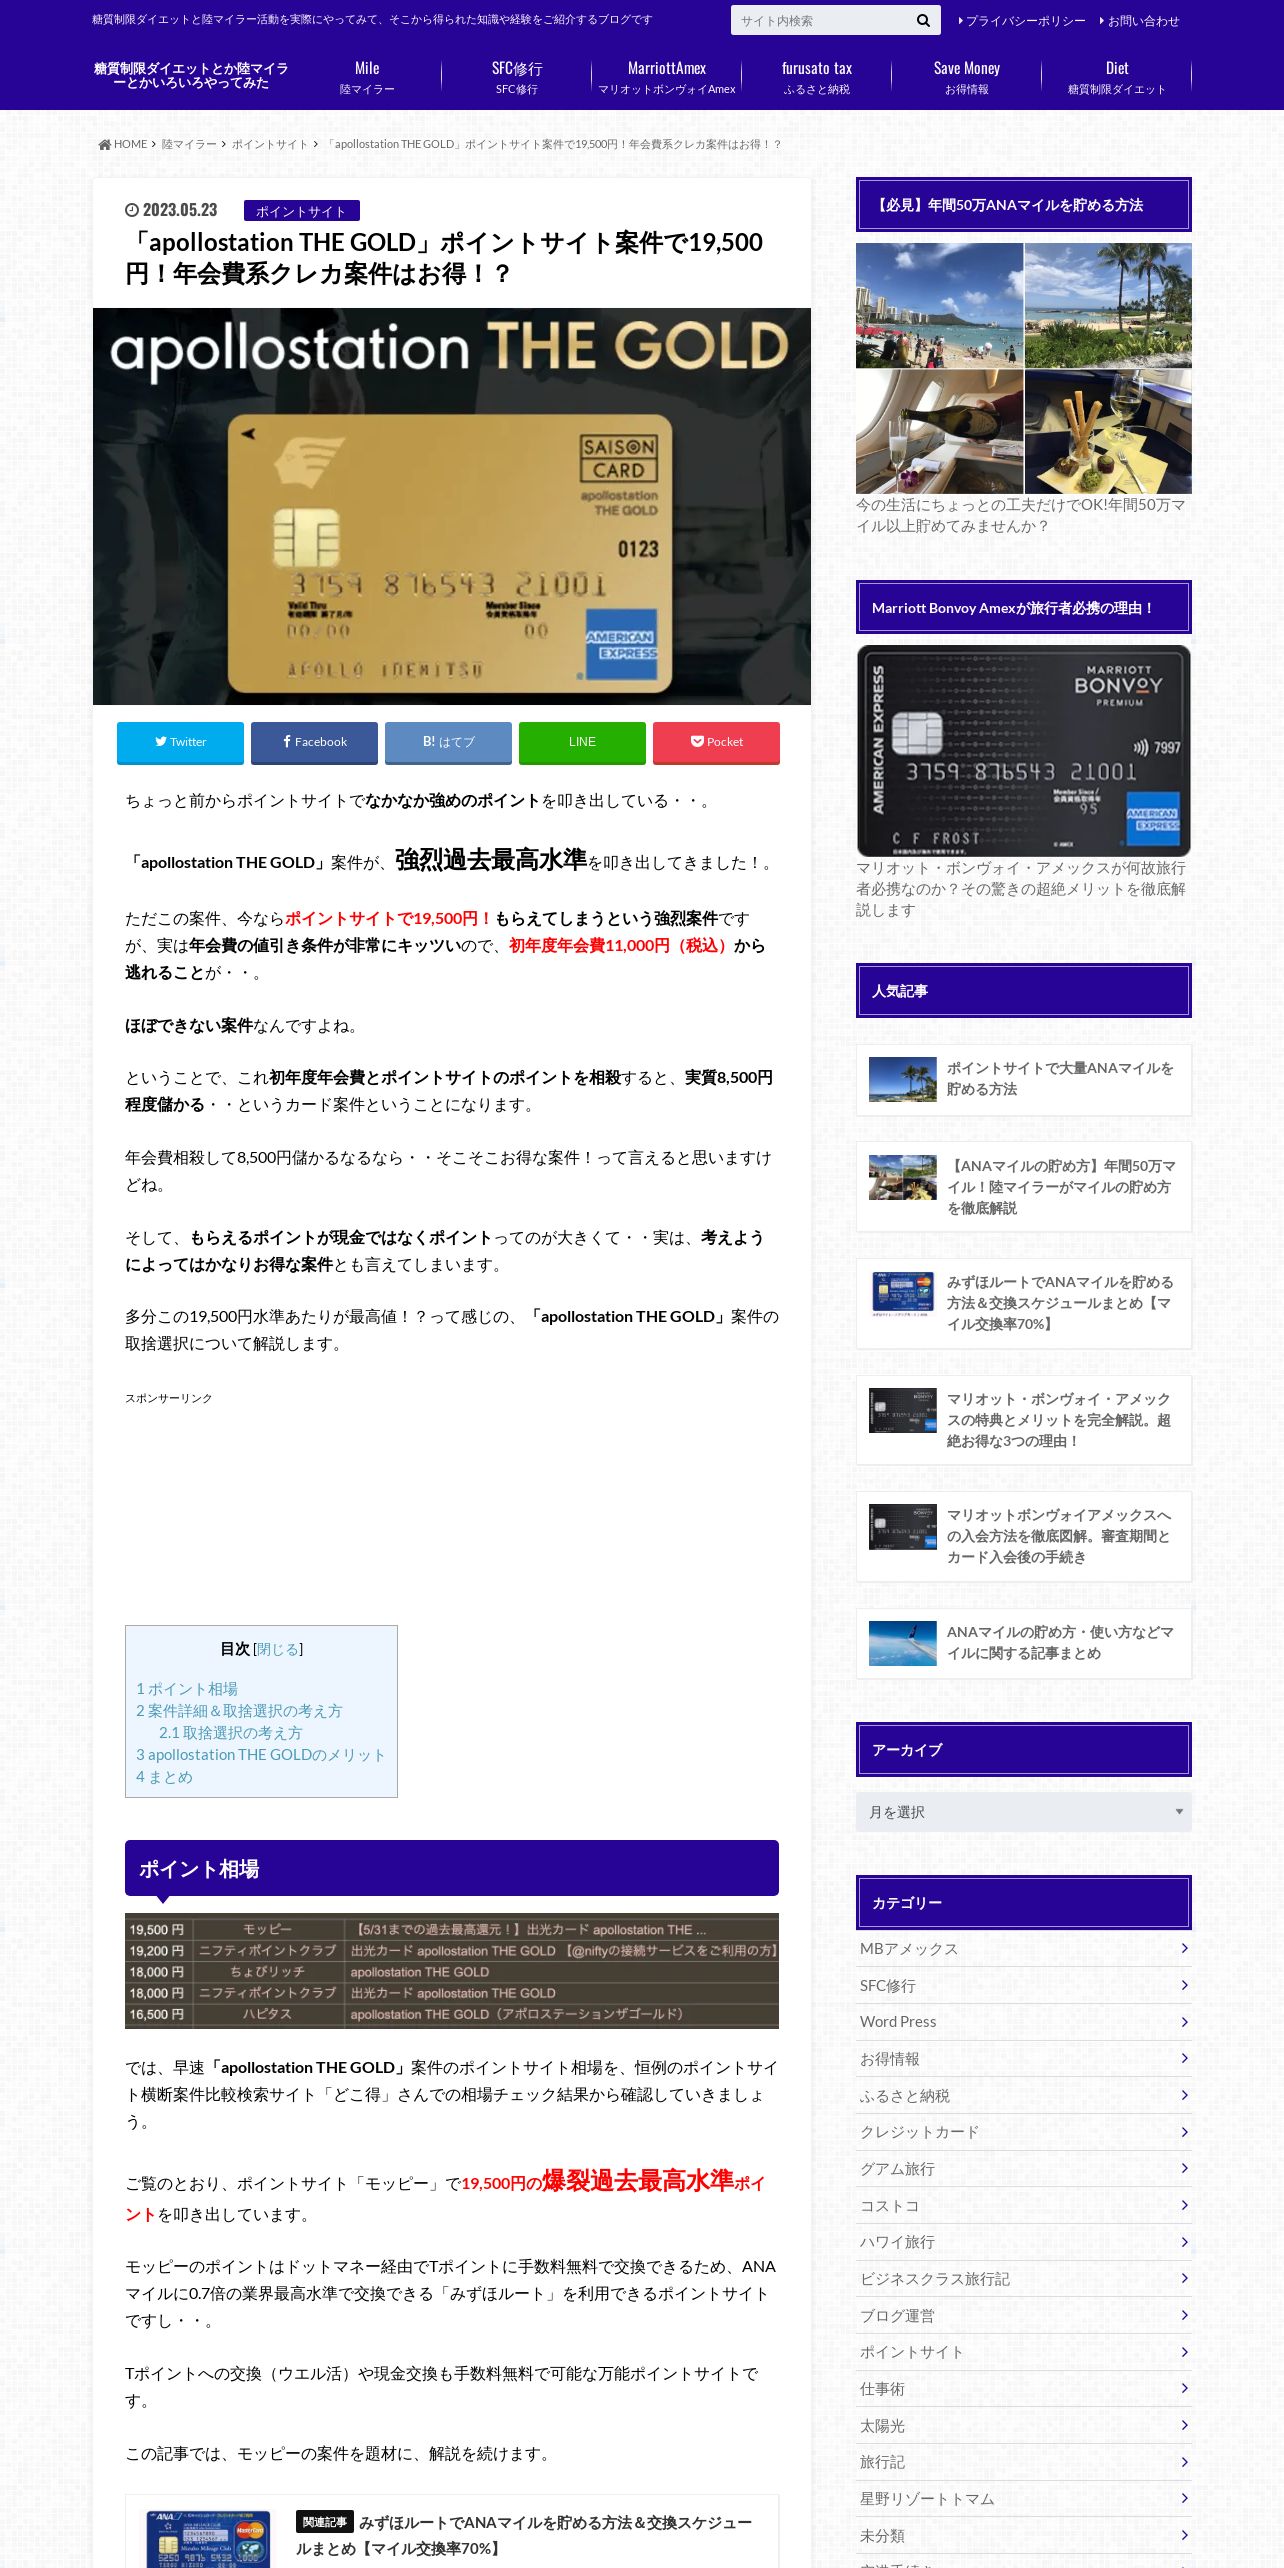Open the コストコ category
The width and height of the screenshot is (1284, 2568).
[1024, 2205]
